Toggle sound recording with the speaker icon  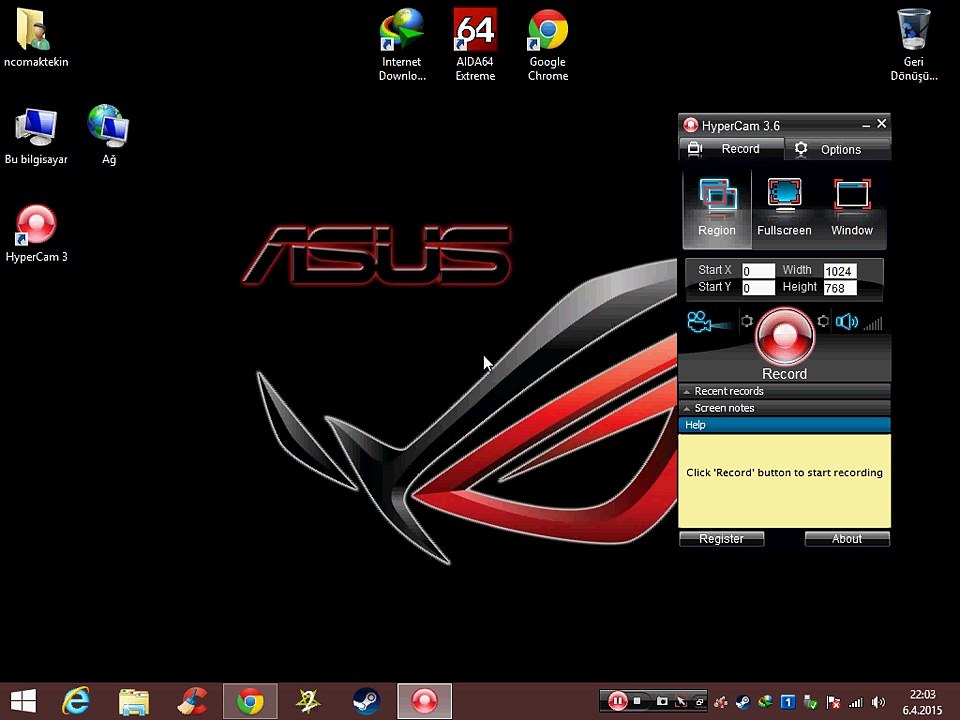[847, 322]
